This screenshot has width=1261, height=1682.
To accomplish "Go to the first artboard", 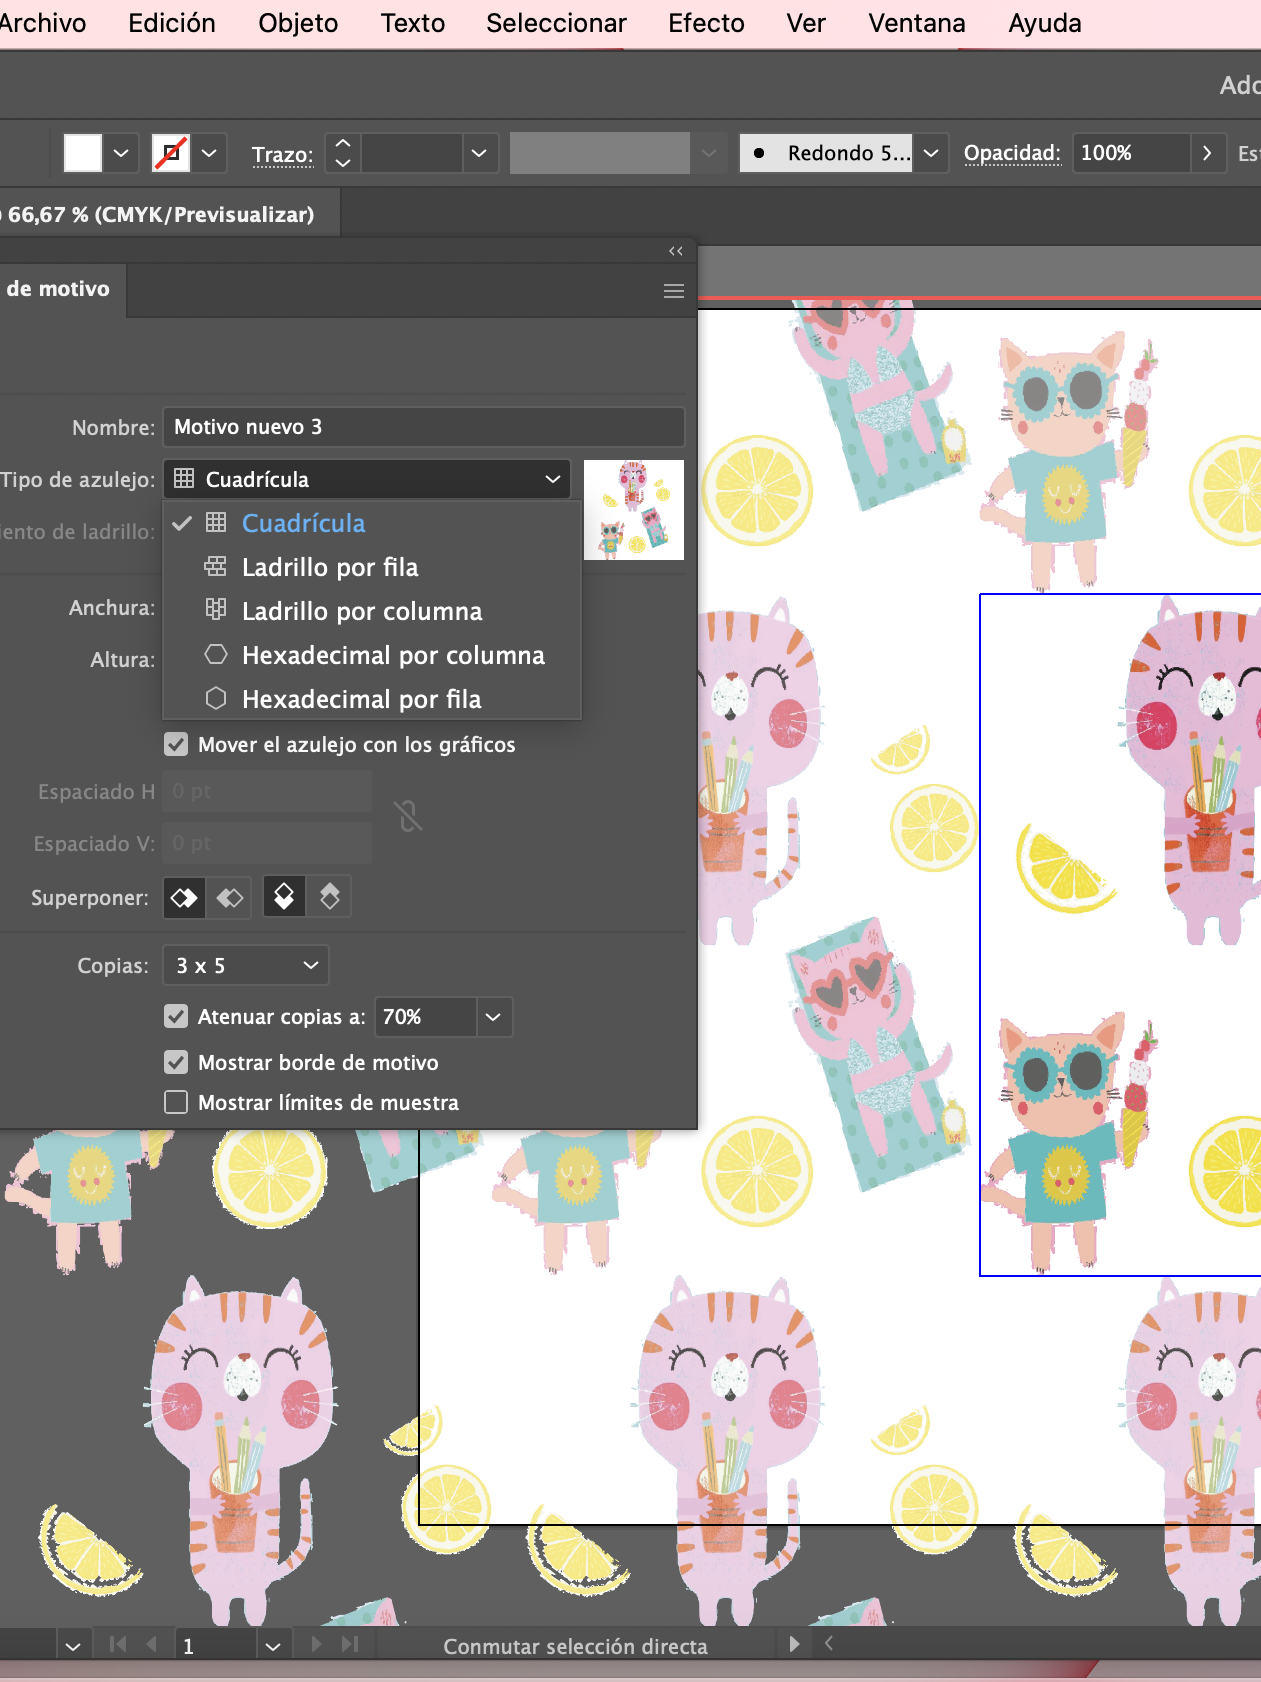I will pyautogui.click(x=118, y=1644).
